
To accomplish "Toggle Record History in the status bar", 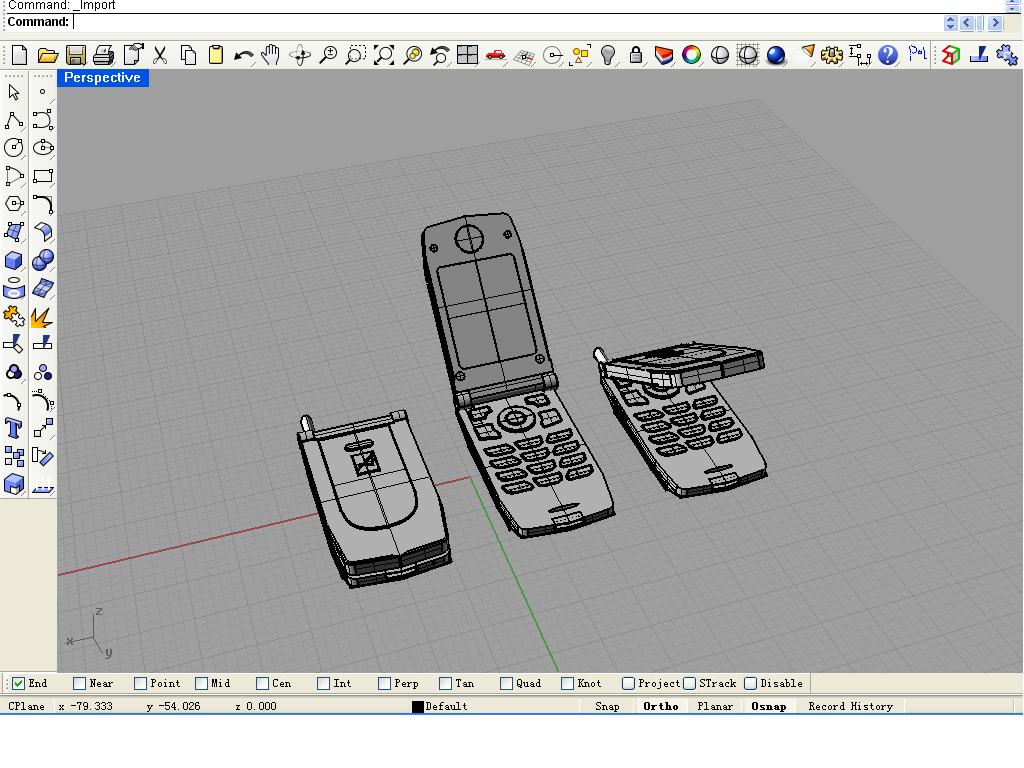I will 850,707.
